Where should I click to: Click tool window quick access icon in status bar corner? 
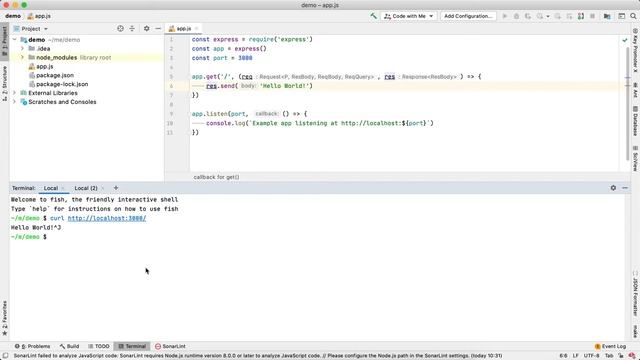5,356
